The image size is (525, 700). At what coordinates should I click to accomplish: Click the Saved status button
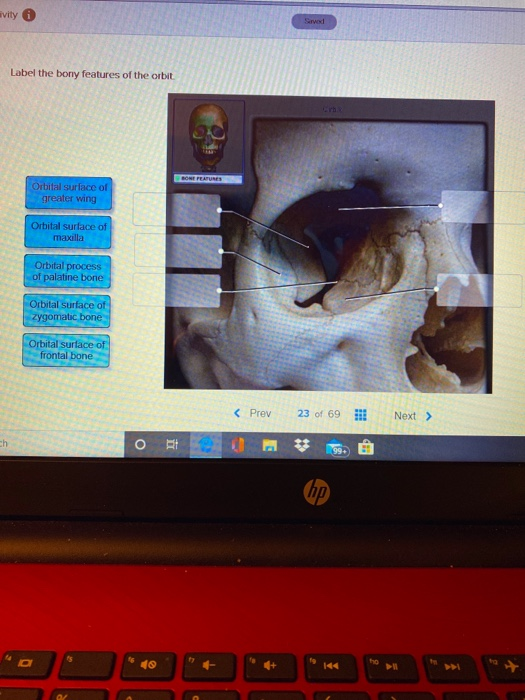314,21
